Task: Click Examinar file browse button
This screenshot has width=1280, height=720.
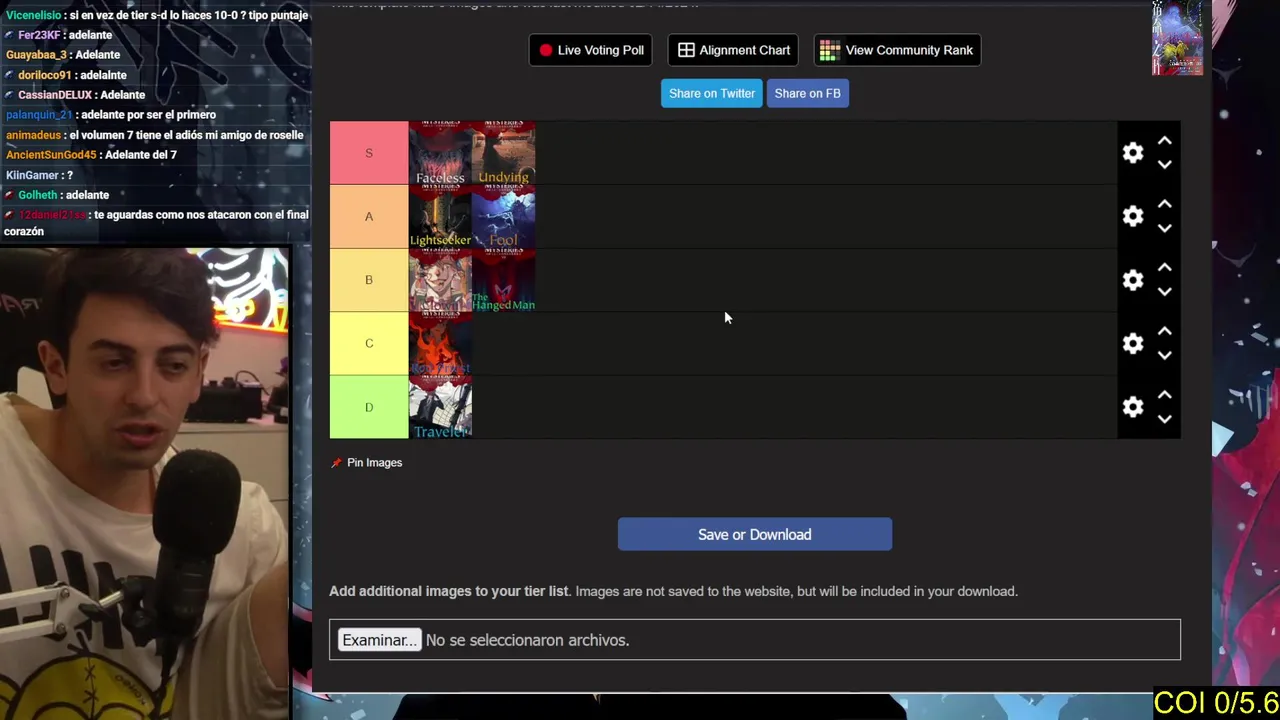Action: click(379, 640)
